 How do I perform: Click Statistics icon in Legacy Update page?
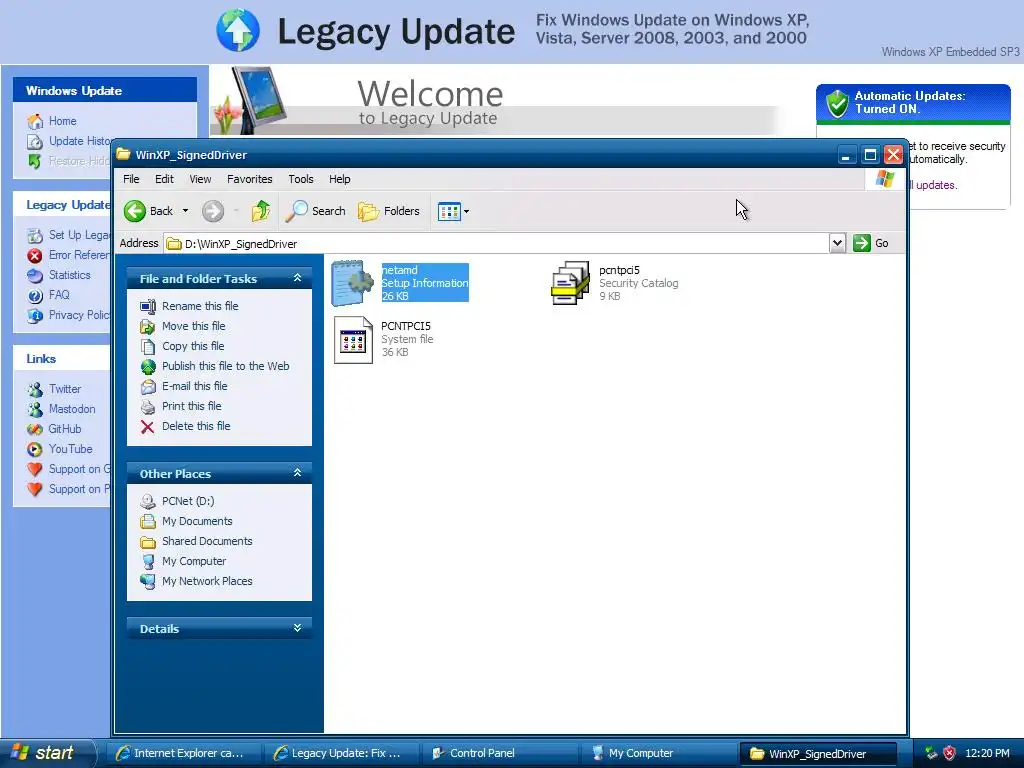pos(35,276)
